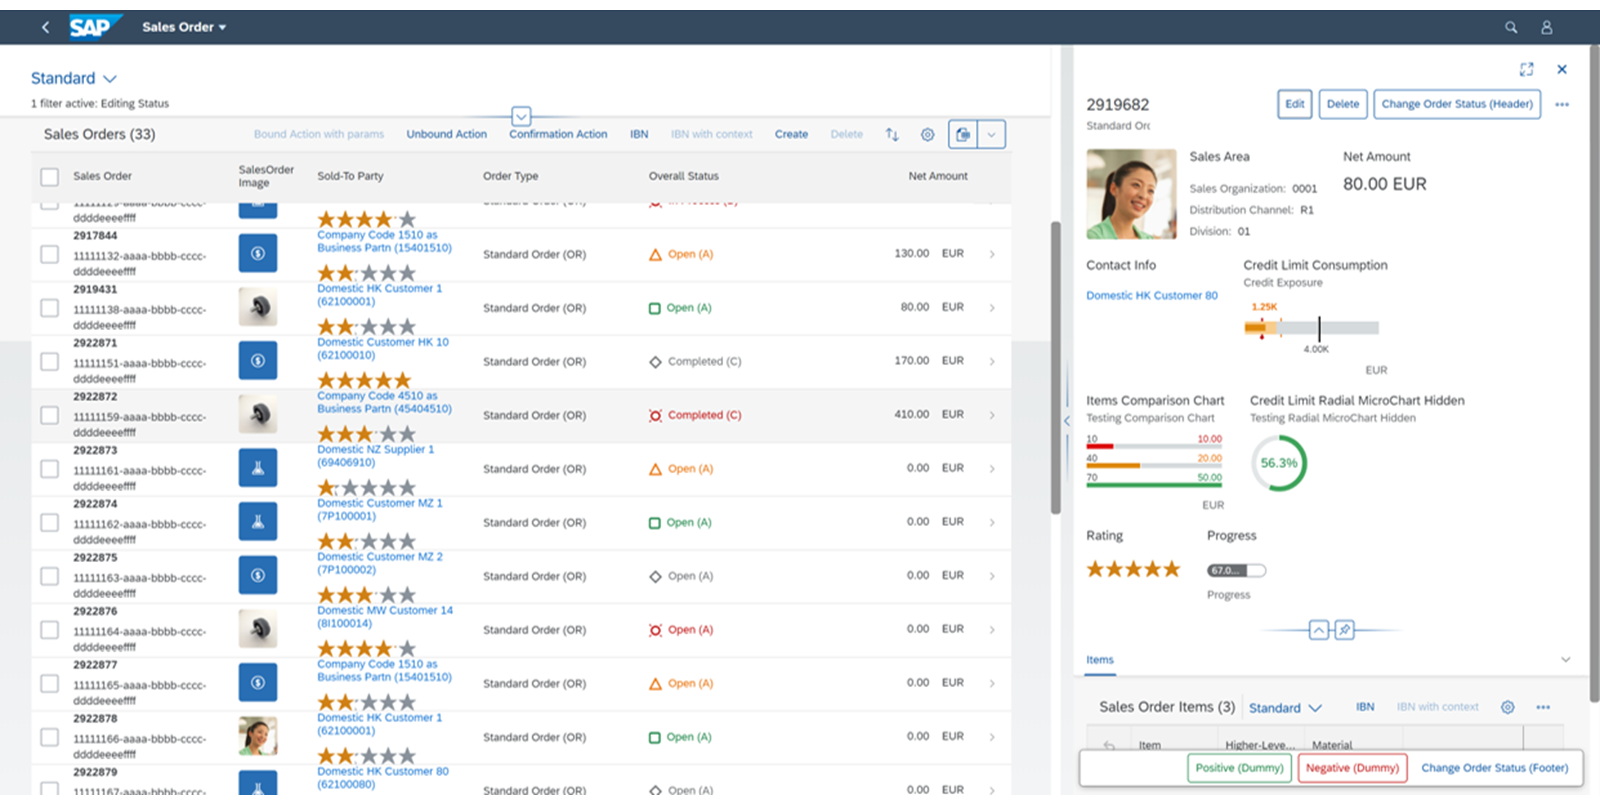Viewport: 1600px width, 805px height.
Task: Pin the detail header
Action: [x=1345, y=630]
